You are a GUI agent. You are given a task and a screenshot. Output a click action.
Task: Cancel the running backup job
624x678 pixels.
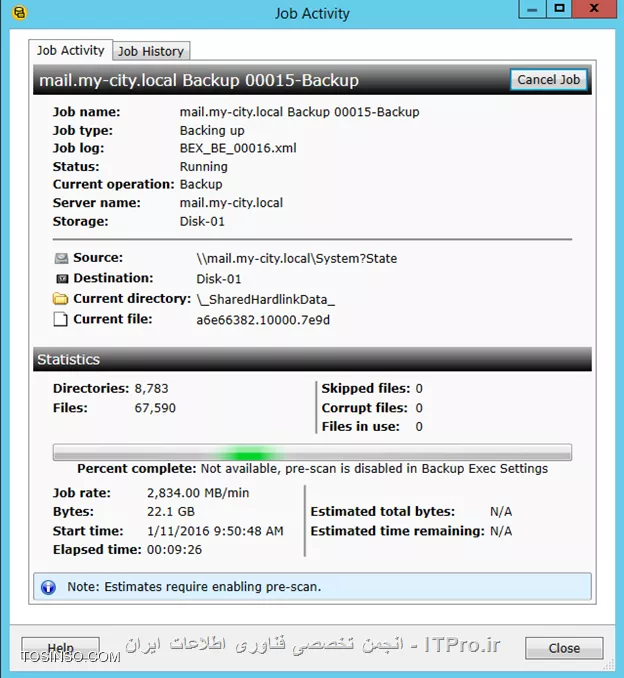coord(548,80)
